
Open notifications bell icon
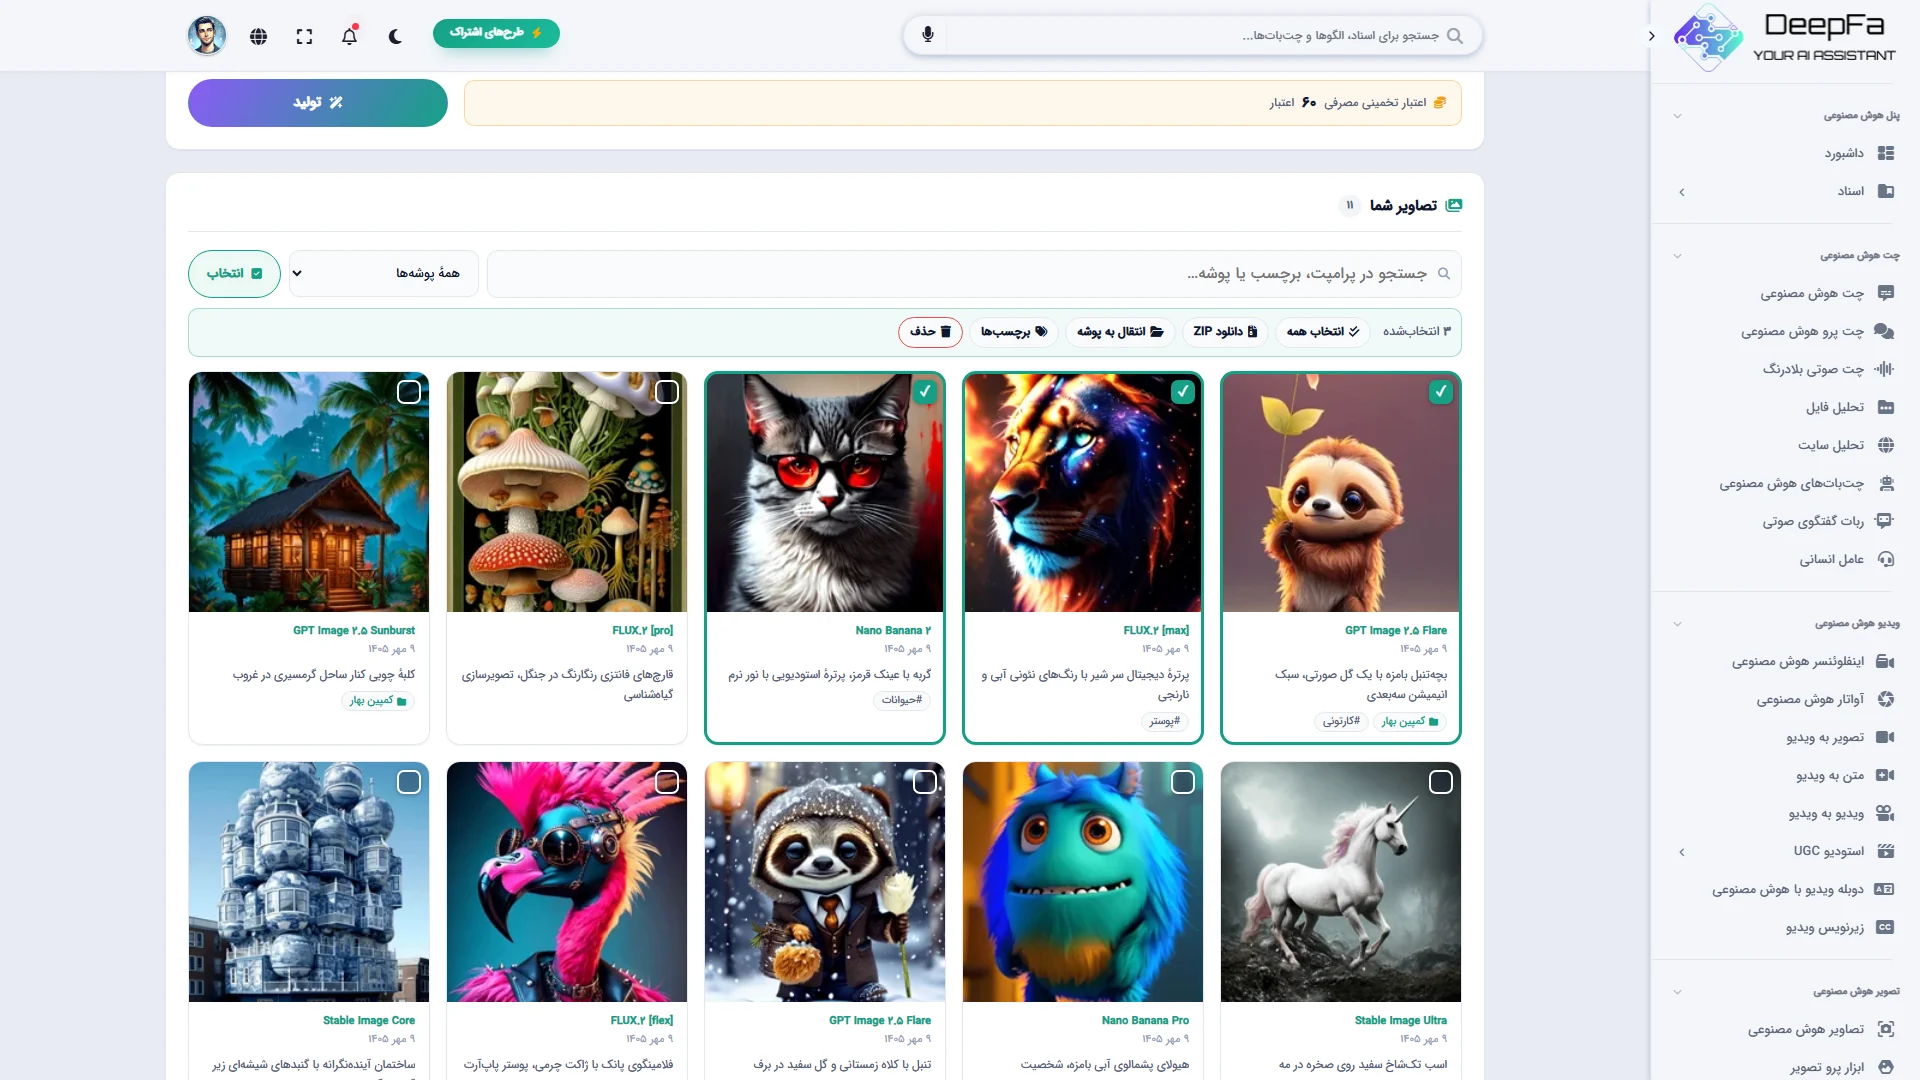tap(349, 36)
